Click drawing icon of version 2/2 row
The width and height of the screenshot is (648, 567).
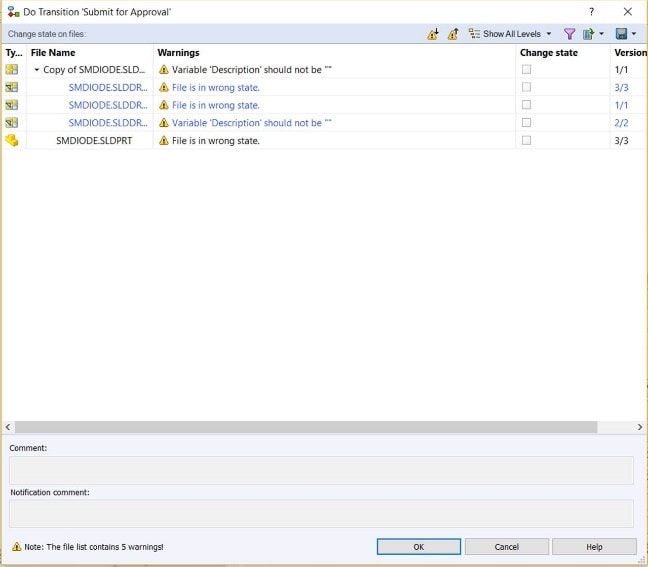(x=12, y=123)
